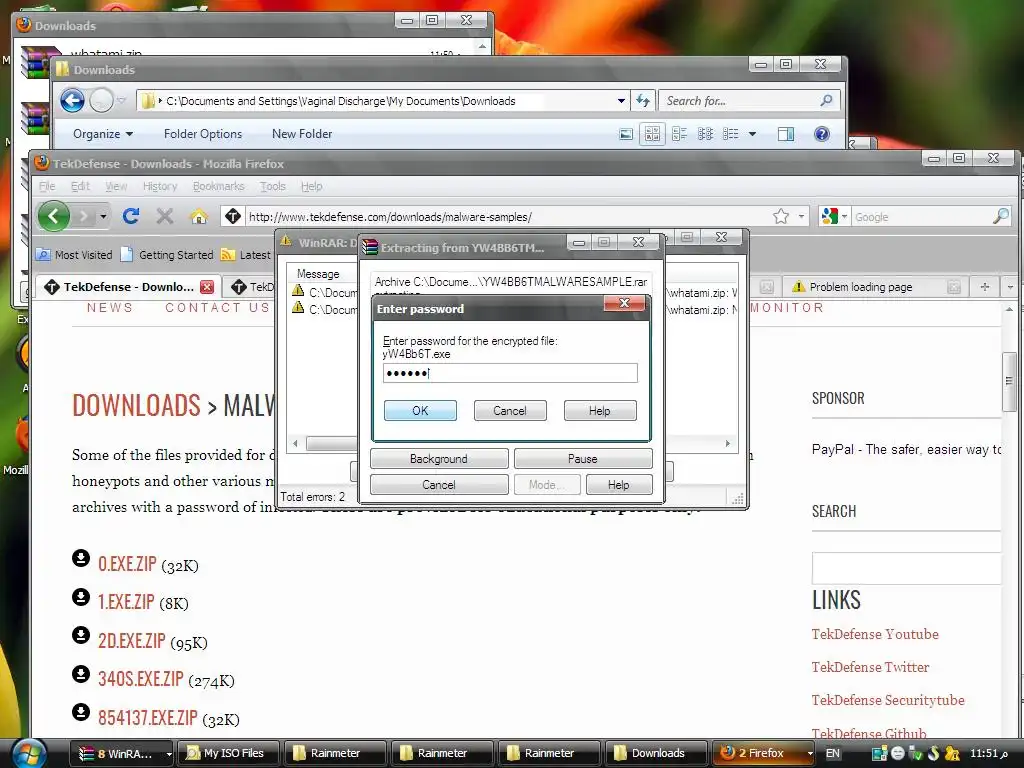This screenshot has height=768, width=1024.
Task: Open a new Firefox tab
Action: click(x=984, y=287)
